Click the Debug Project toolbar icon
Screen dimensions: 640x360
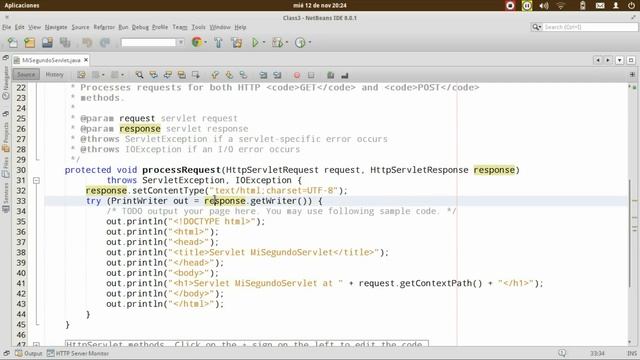pyautogui.click(x=277, y=42)
